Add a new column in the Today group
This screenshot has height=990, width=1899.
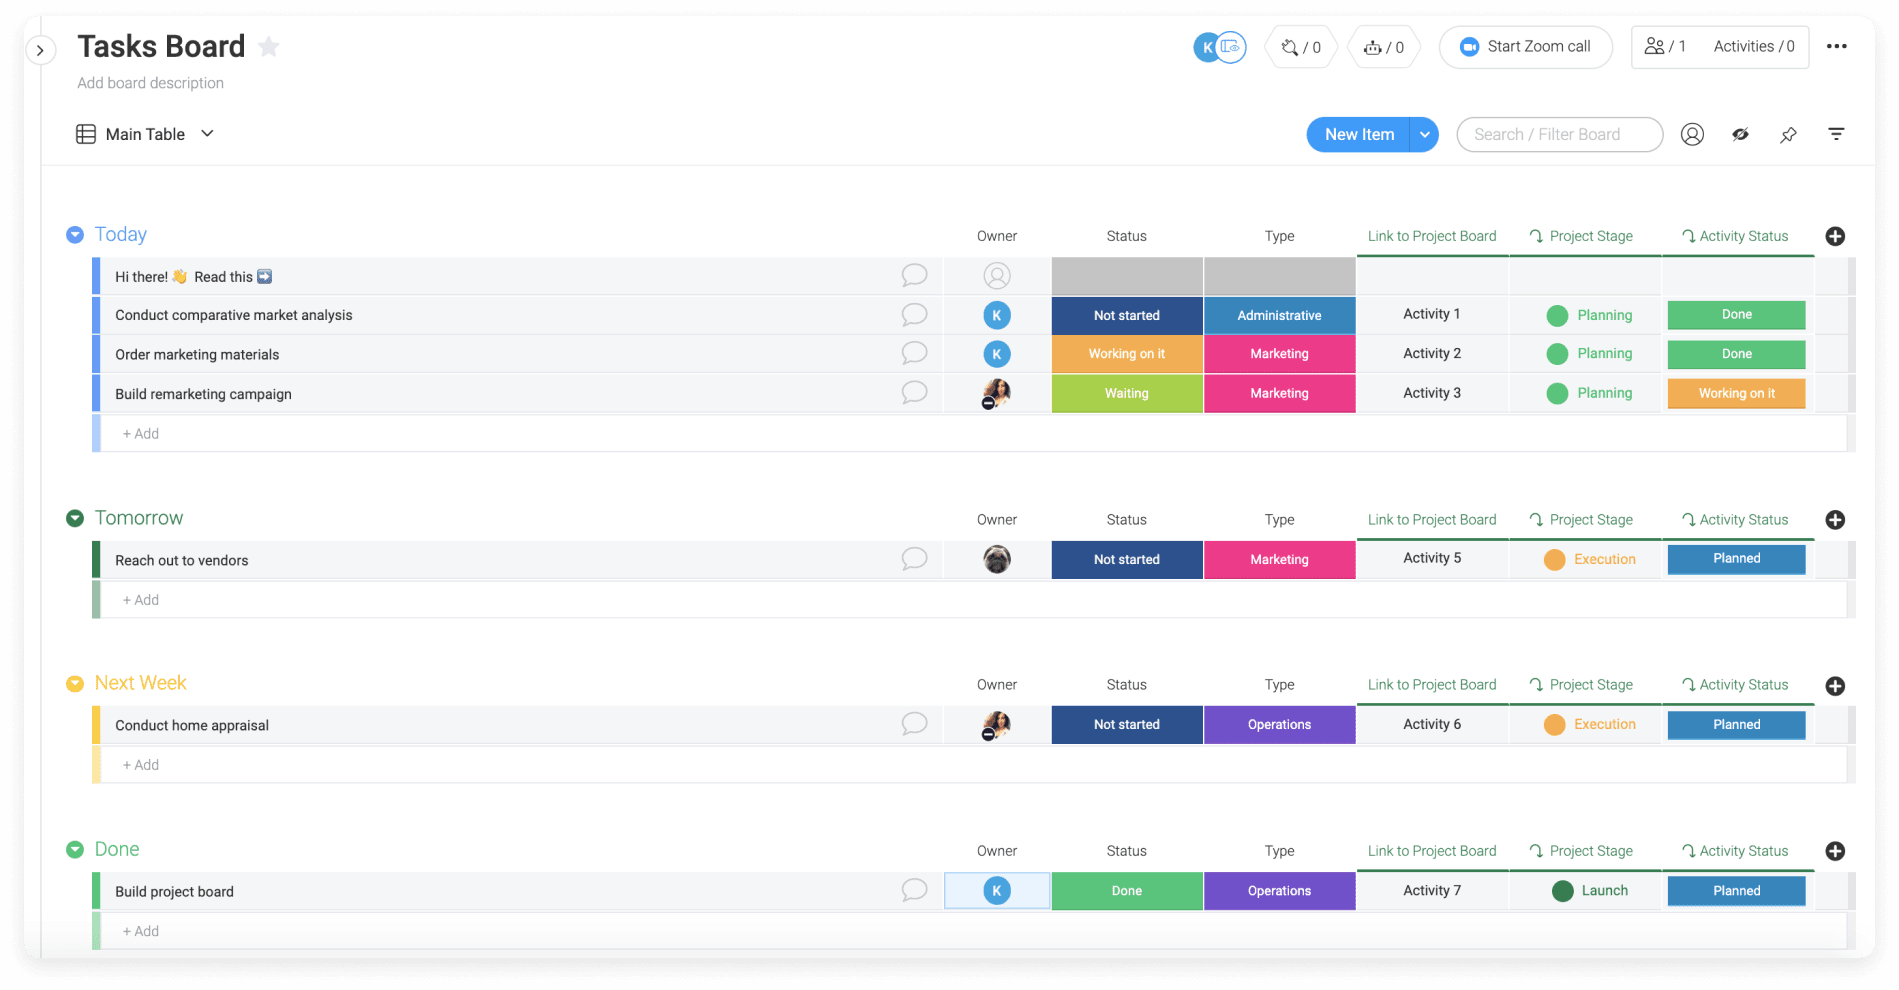coord(1835,236)
